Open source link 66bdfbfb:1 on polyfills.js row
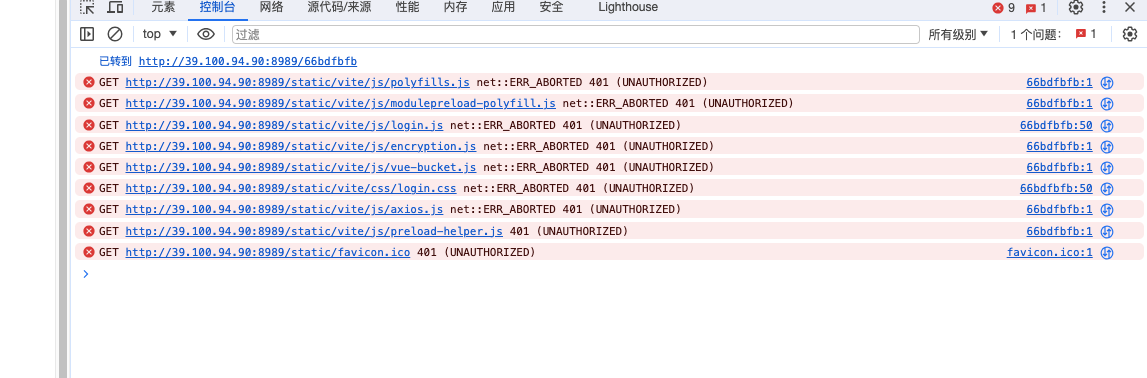 (x=1059, y=83)
